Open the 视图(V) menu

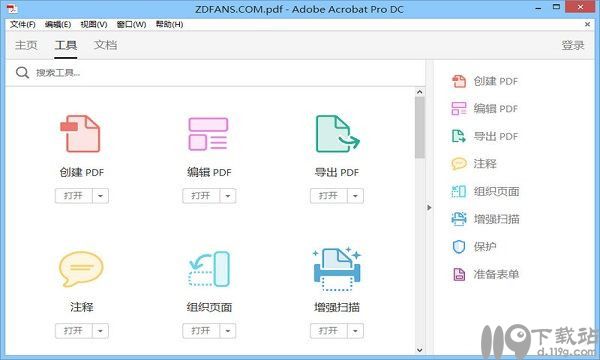(94, 24)
